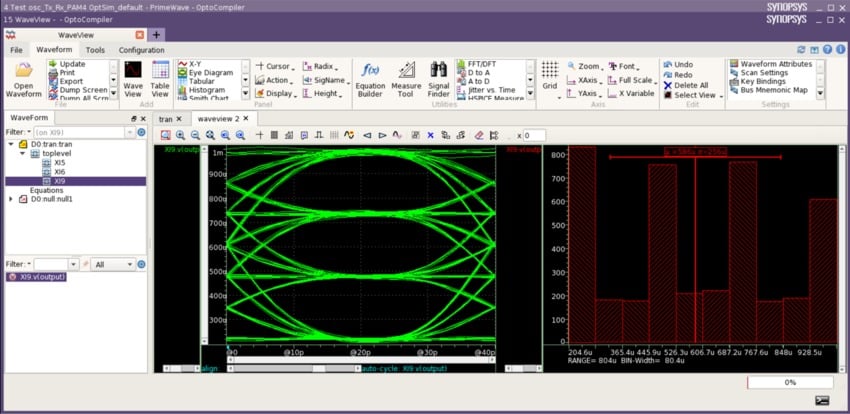The width and height of the screenshot is (850, 414).
Task: Open the Cursor dropdown menu
Action: (x=277, y=66)
